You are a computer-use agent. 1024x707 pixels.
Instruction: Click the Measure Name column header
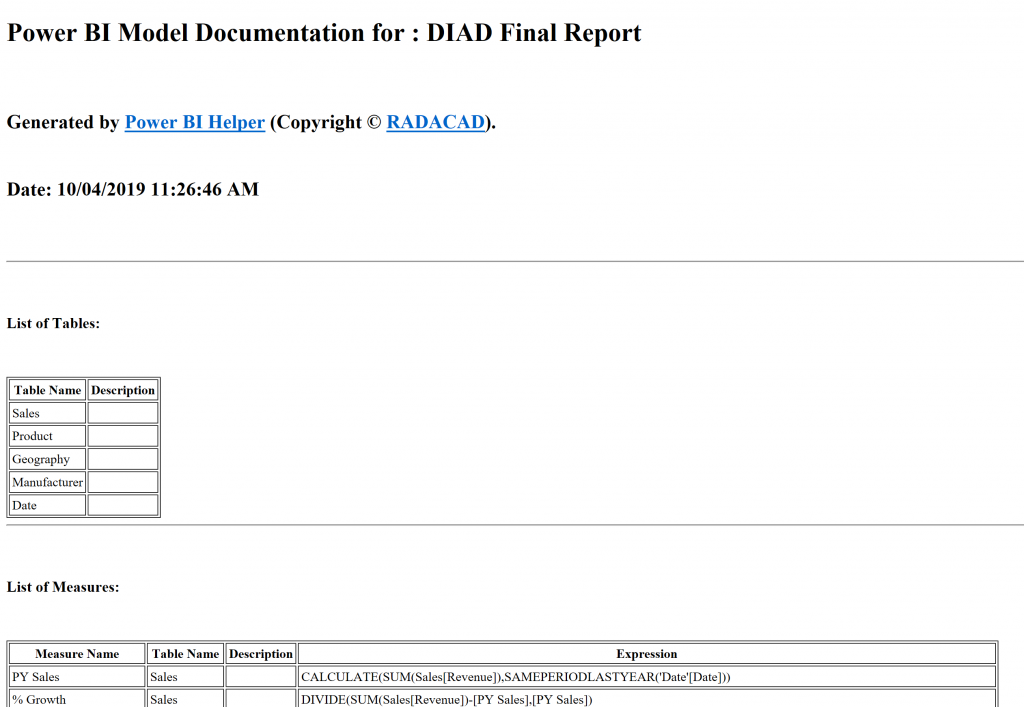tap(77, 654)
